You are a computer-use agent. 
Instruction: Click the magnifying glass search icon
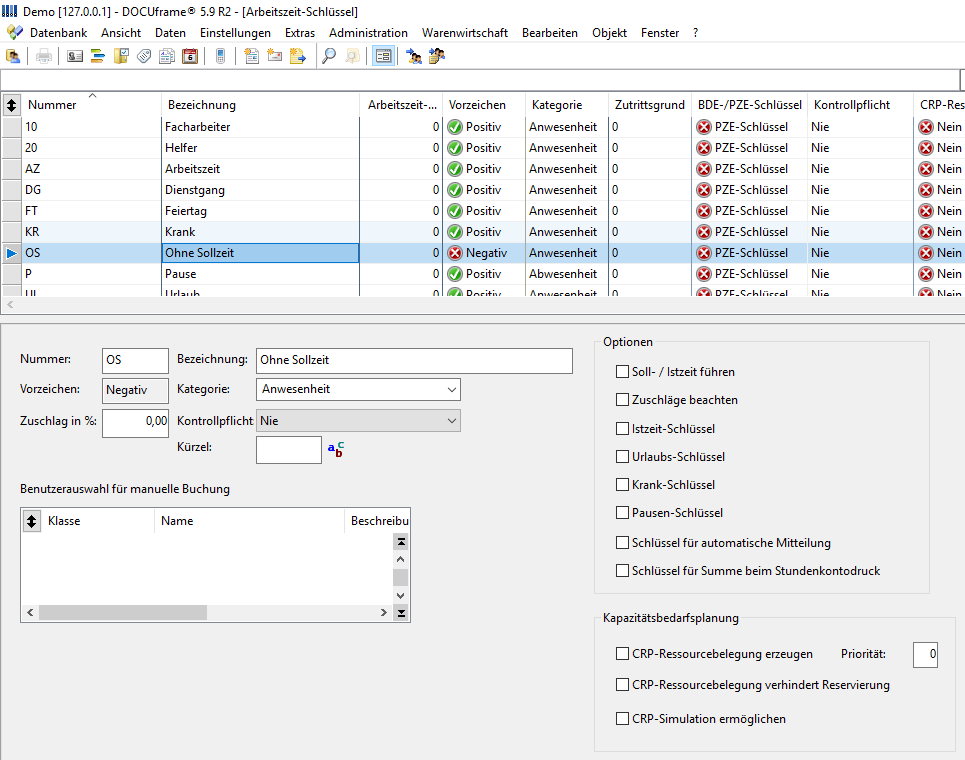click(x=329, y=57)
